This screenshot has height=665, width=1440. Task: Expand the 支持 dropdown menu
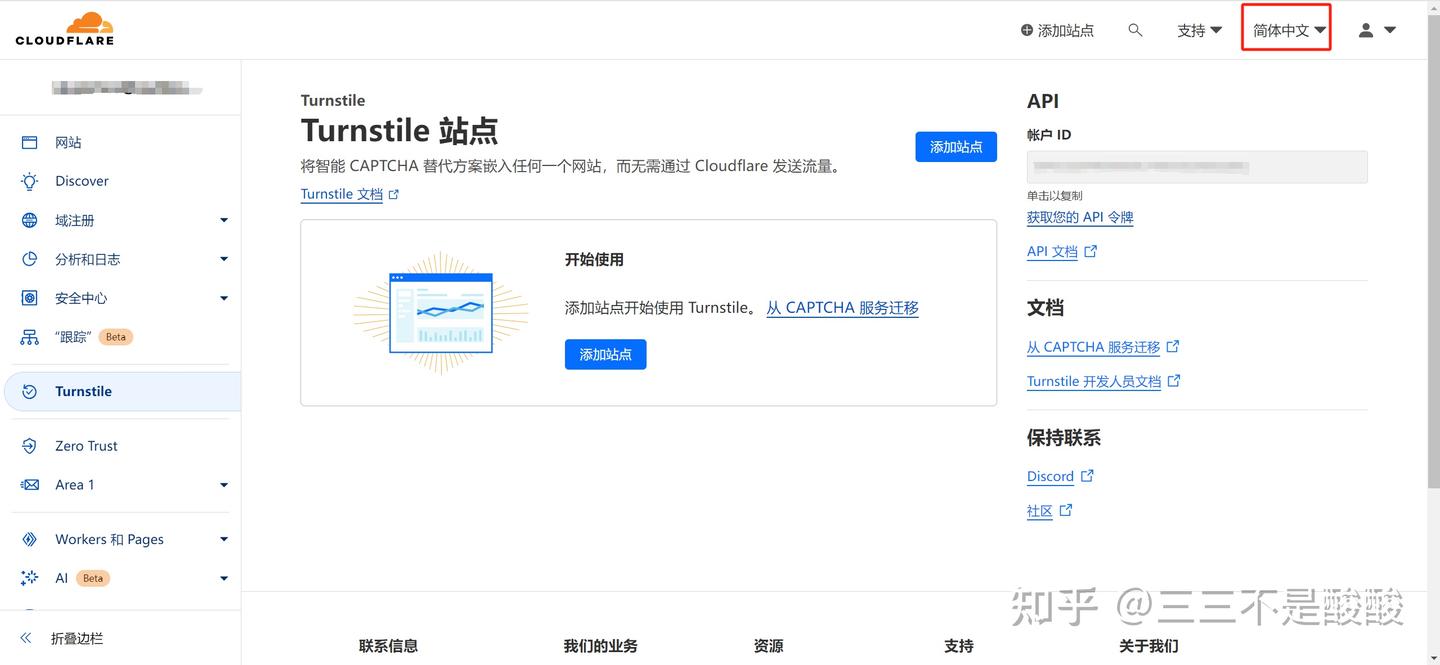tap(1199, 30)
